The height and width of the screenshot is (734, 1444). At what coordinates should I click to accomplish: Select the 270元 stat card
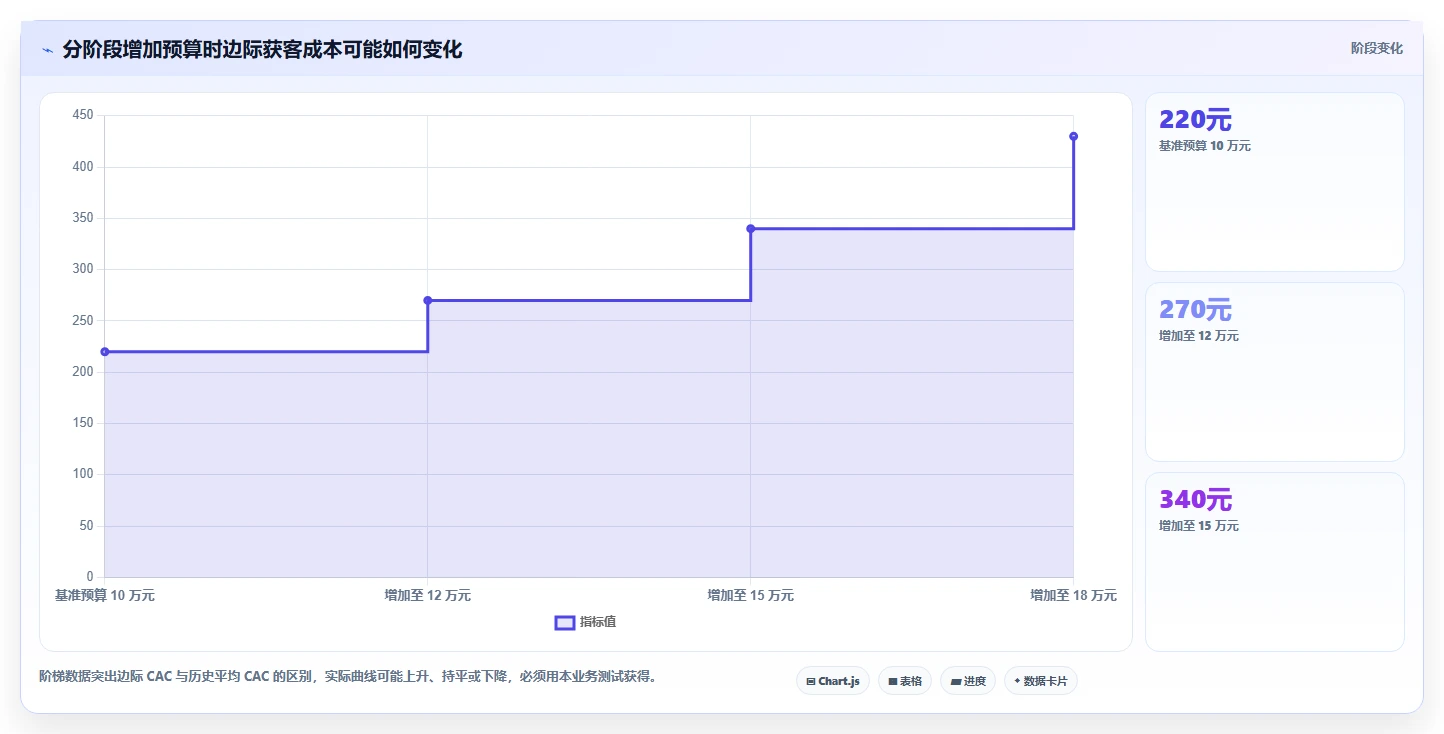[x=1275, y=372]
